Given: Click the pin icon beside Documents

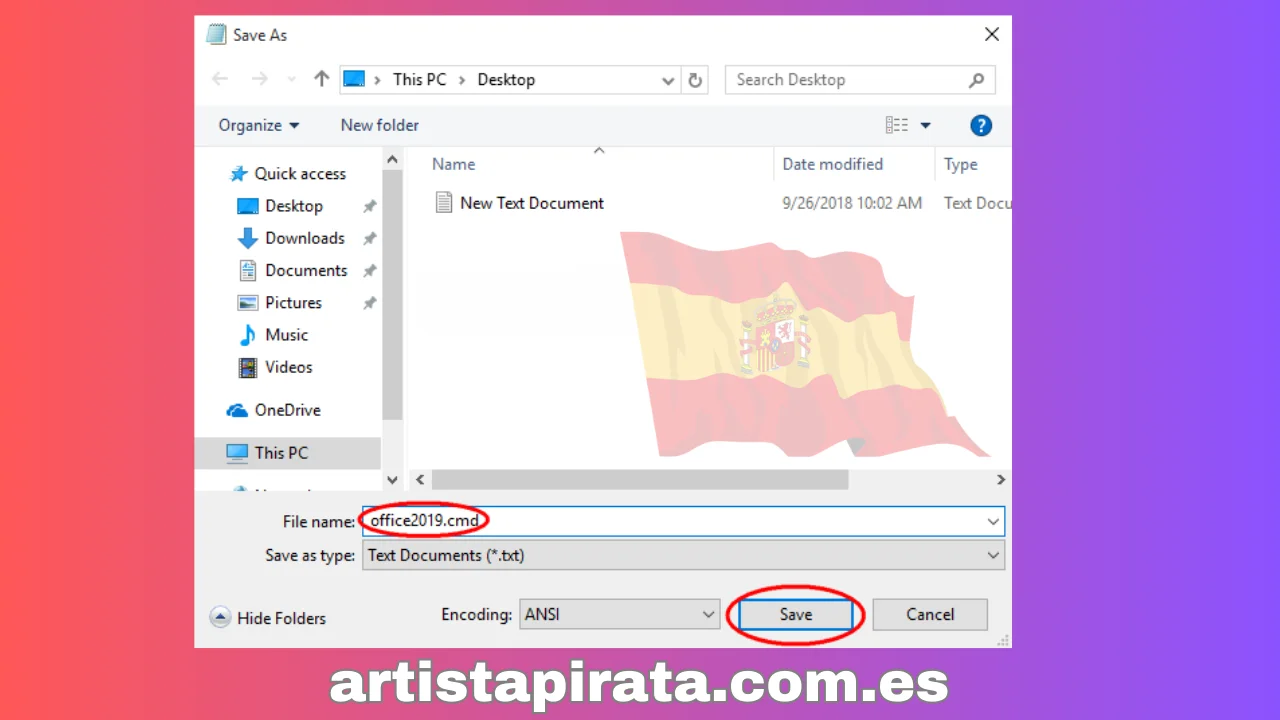Looking at the screenshot, I should [x=369, y=270].
